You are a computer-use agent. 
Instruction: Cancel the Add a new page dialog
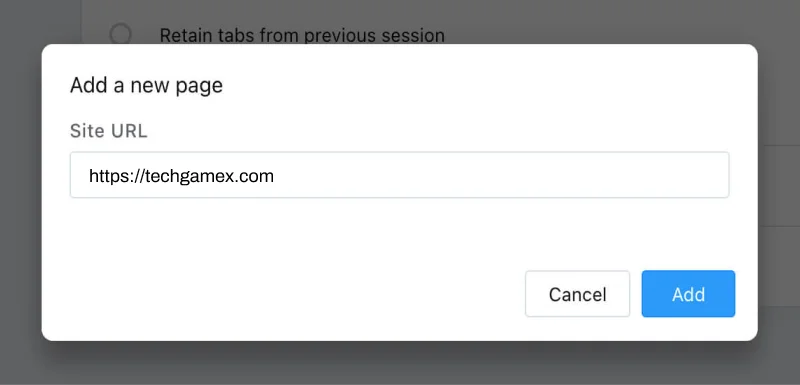pyautogui.click(x=578, y=294)
